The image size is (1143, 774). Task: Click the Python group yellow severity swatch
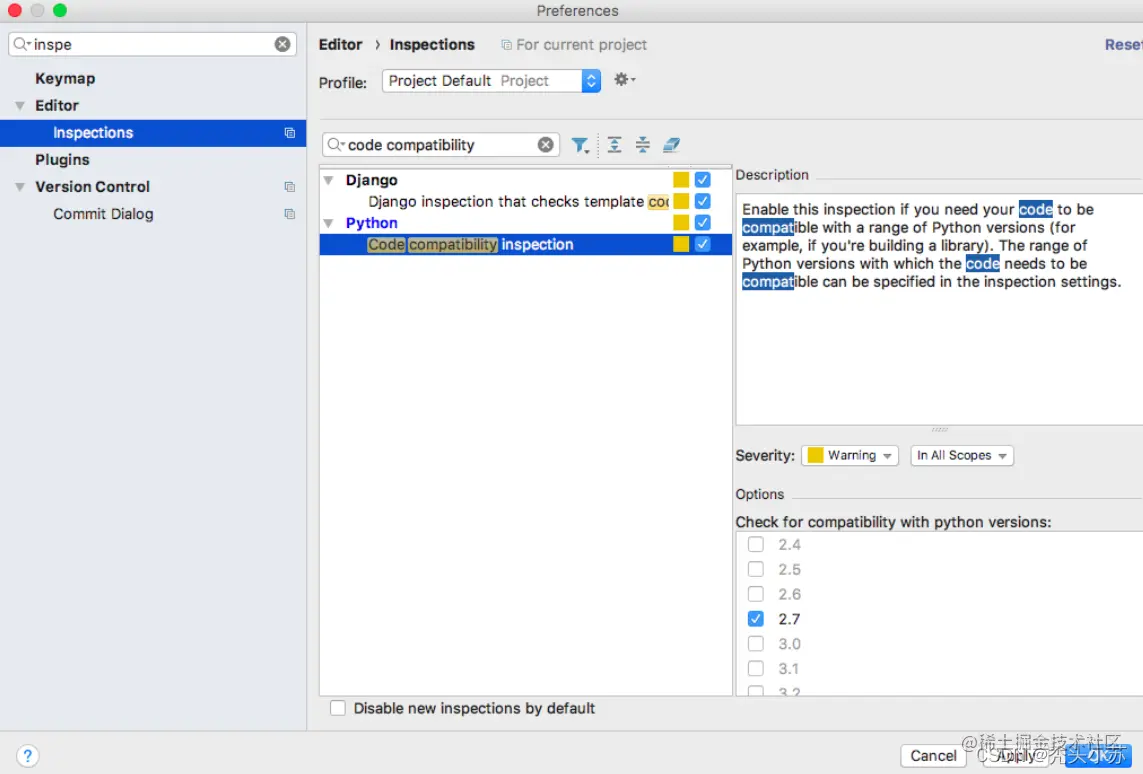point(681,222)
